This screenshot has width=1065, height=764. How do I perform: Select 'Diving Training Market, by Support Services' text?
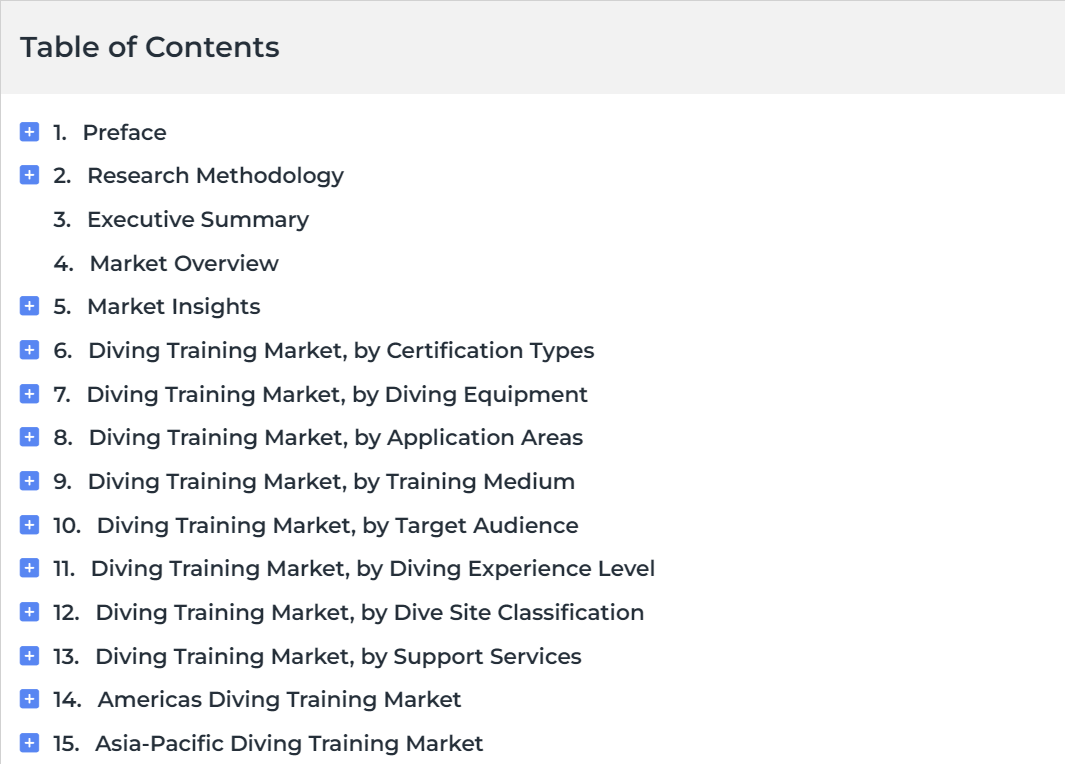click(x=338, y=656)
